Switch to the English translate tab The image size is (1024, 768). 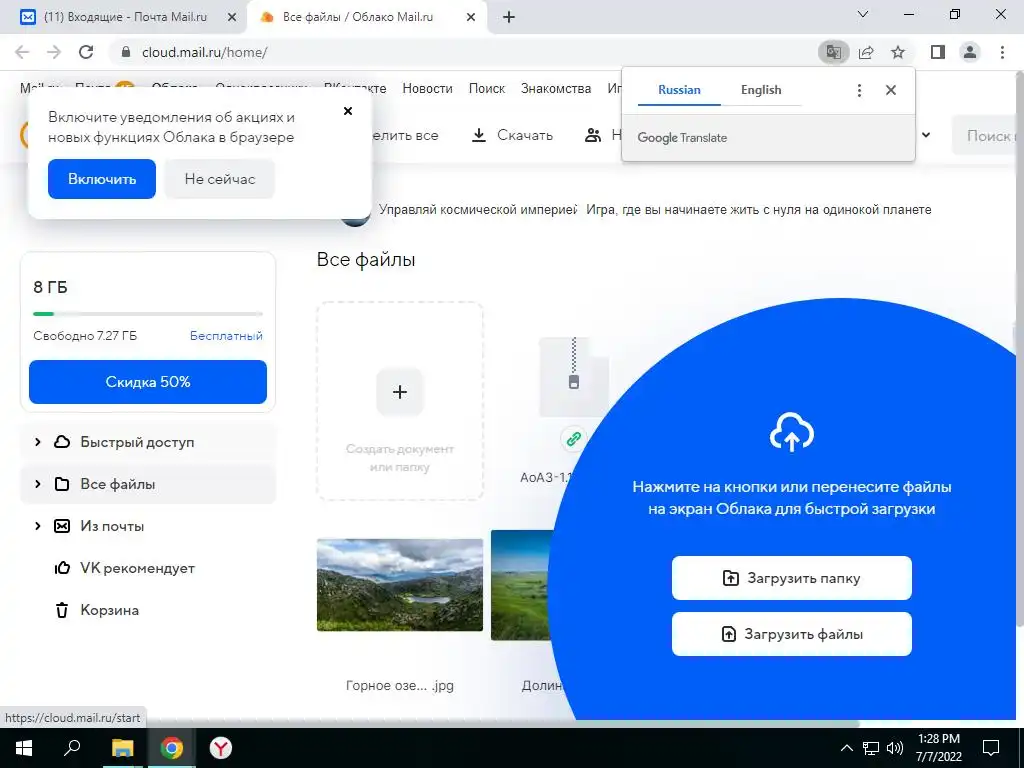click(761, 90)
